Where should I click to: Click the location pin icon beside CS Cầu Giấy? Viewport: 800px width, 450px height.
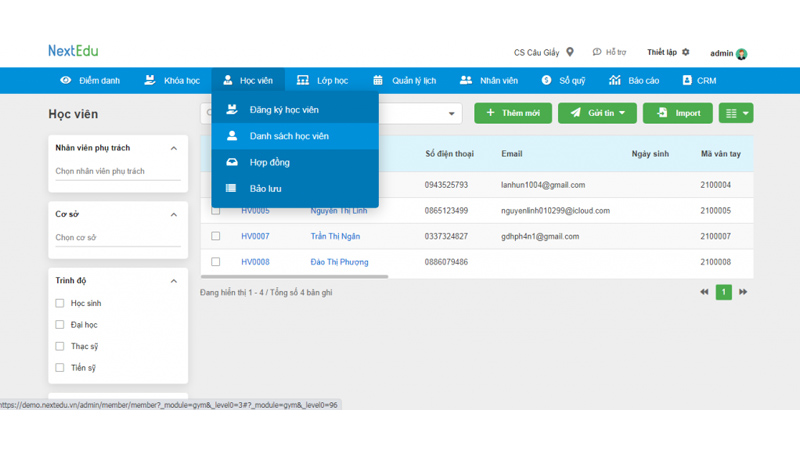pos(570,52)
